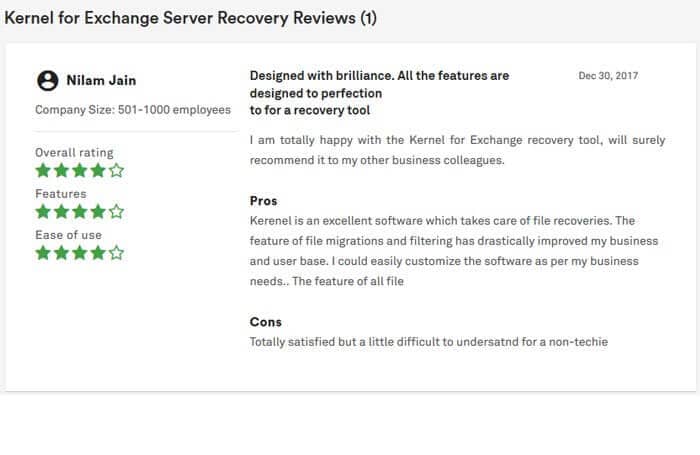Click the Cons text about non-techie
700x455 pixels.
[429, 342]
